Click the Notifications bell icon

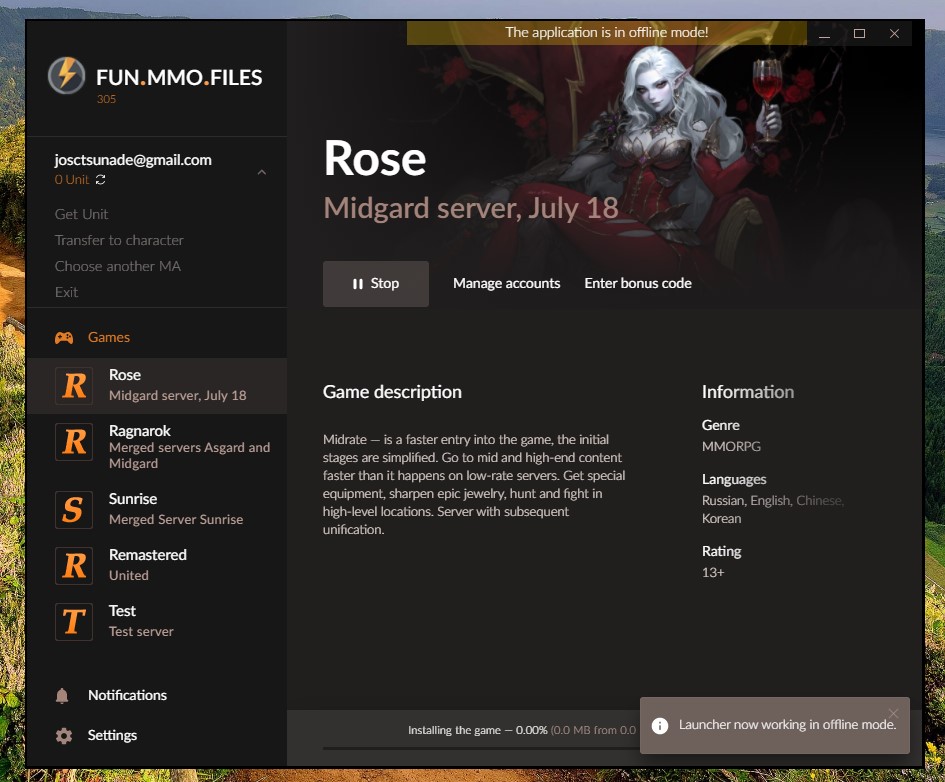[63, 696]
